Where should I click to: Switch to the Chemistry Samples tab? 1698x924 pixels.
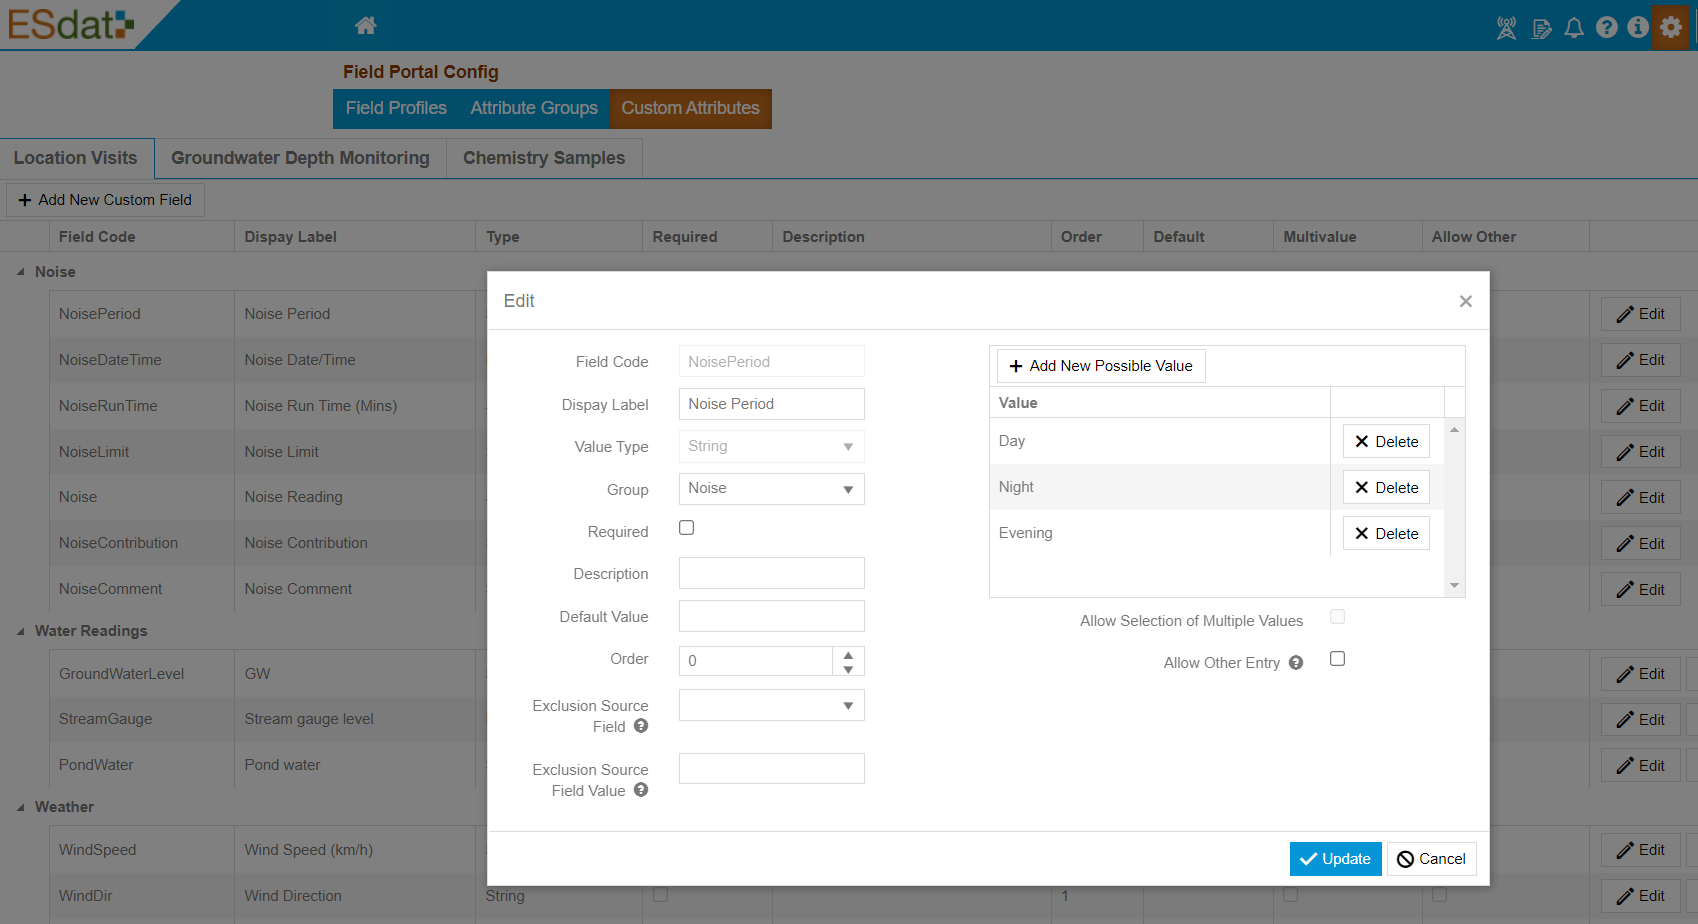[x=543, y=157]
